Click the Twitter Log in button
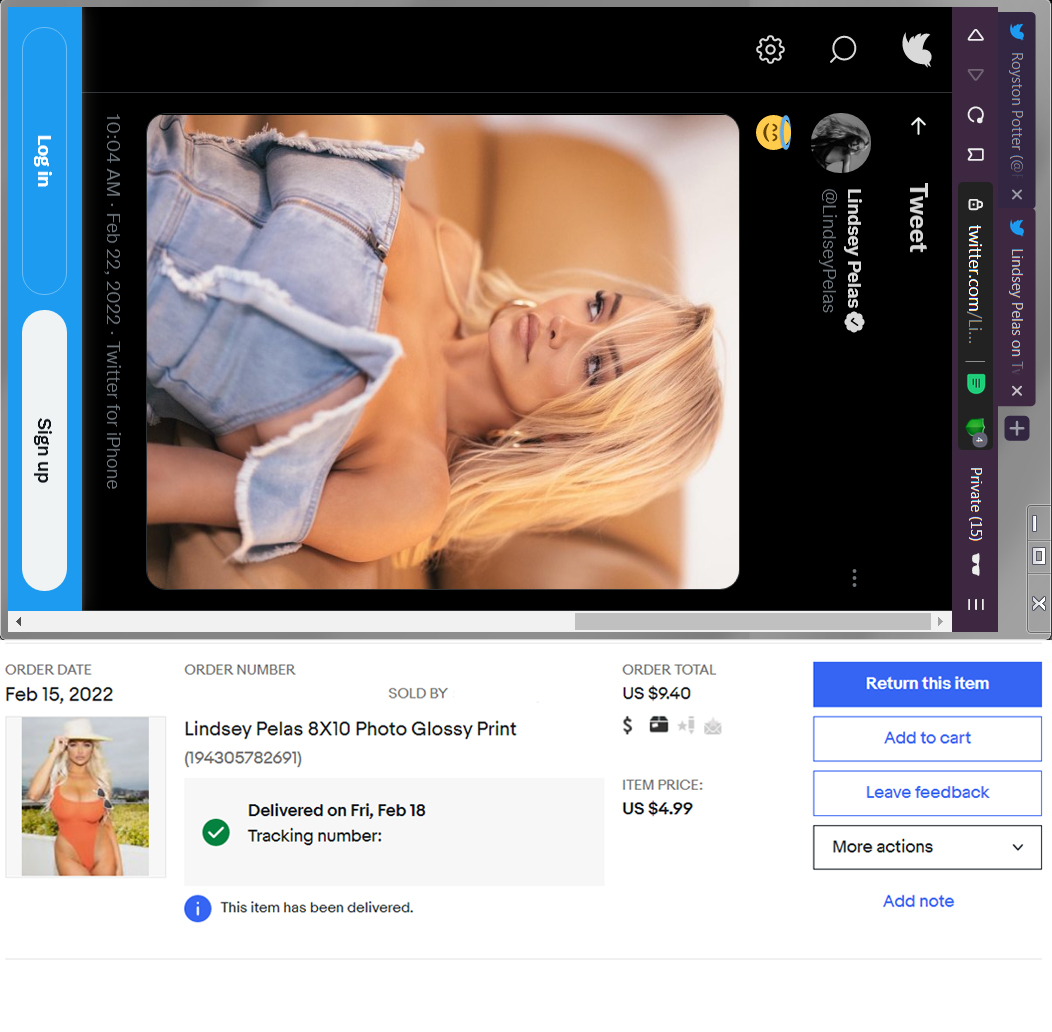Viewport: 1052px width, 1032px height. (x=44, y=161)
